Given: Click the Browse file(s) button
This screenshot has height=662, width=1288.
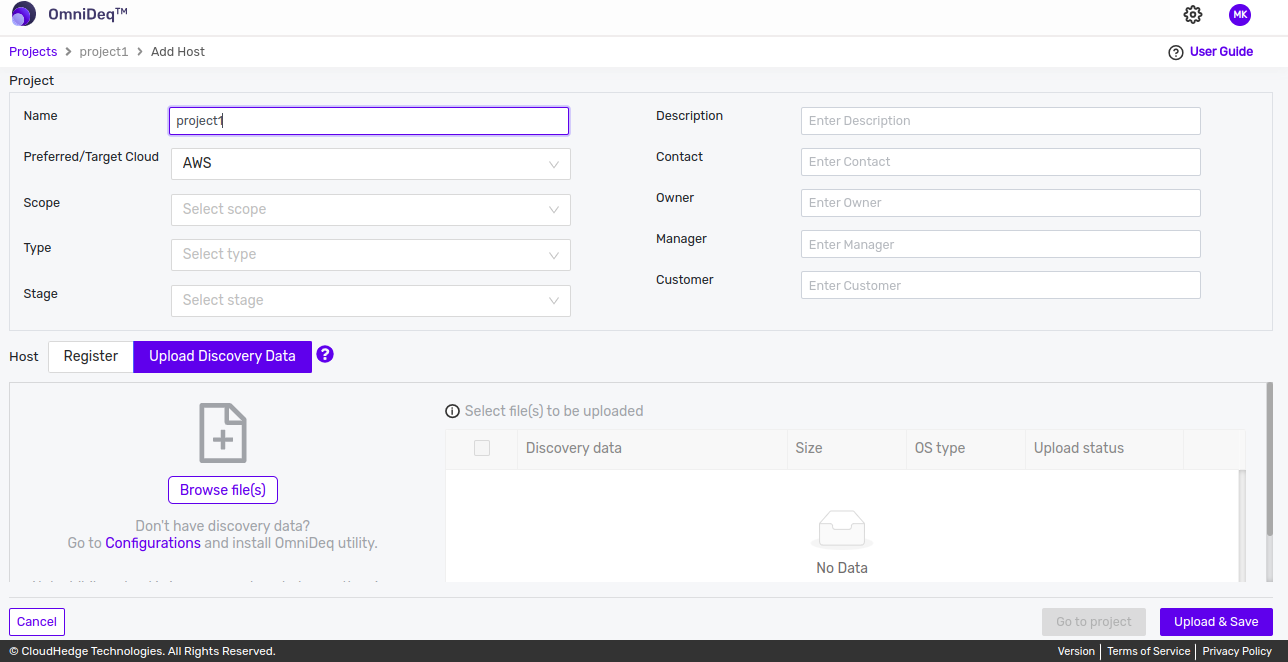Looking at the screenshot, I should tap(223, 490).
